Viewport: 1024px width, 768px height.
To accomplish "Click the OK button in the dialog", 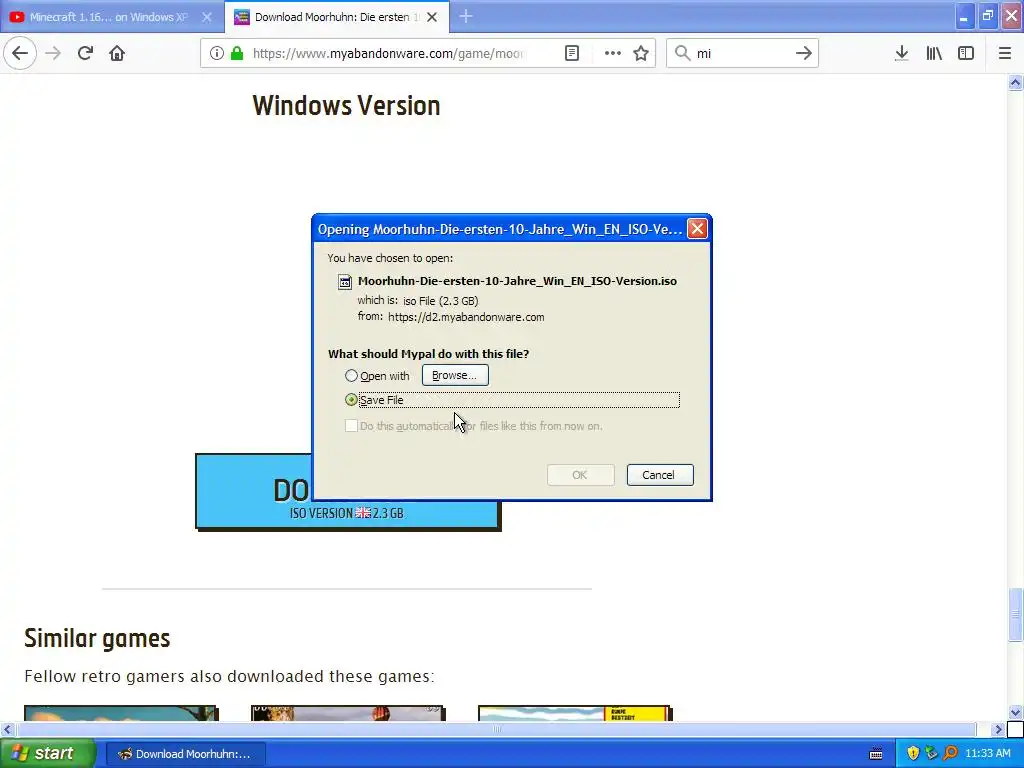I will tap(580, 475).
